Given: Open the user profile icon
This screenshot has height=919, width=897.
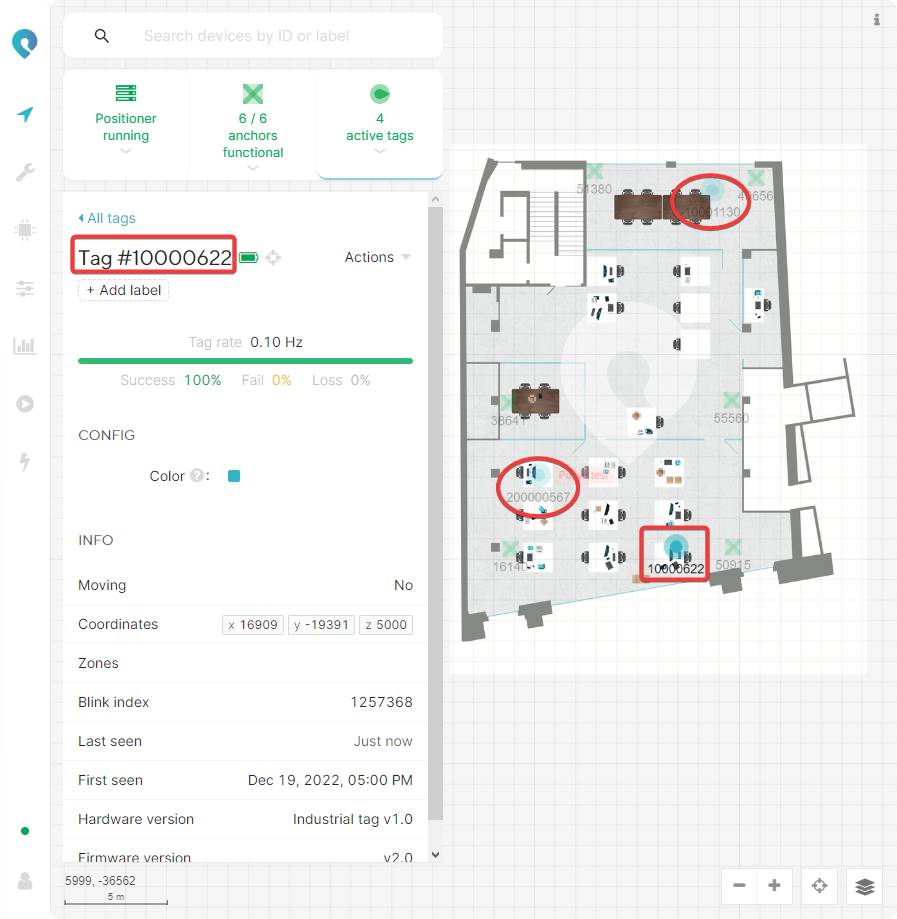Looking at the screenshot, I should 25,880.
